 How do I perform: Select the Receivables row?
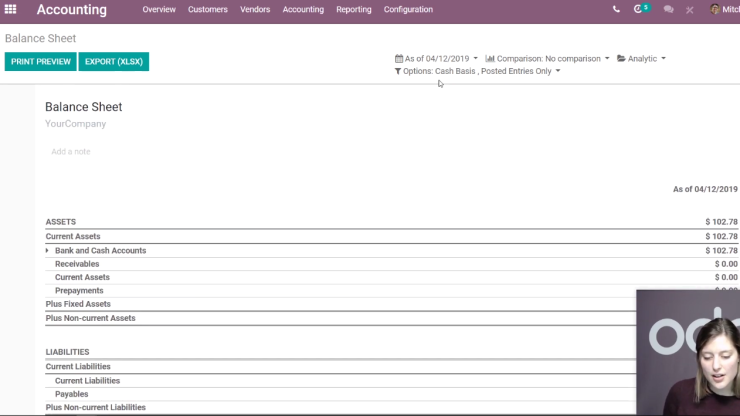(x=391, y=264)
